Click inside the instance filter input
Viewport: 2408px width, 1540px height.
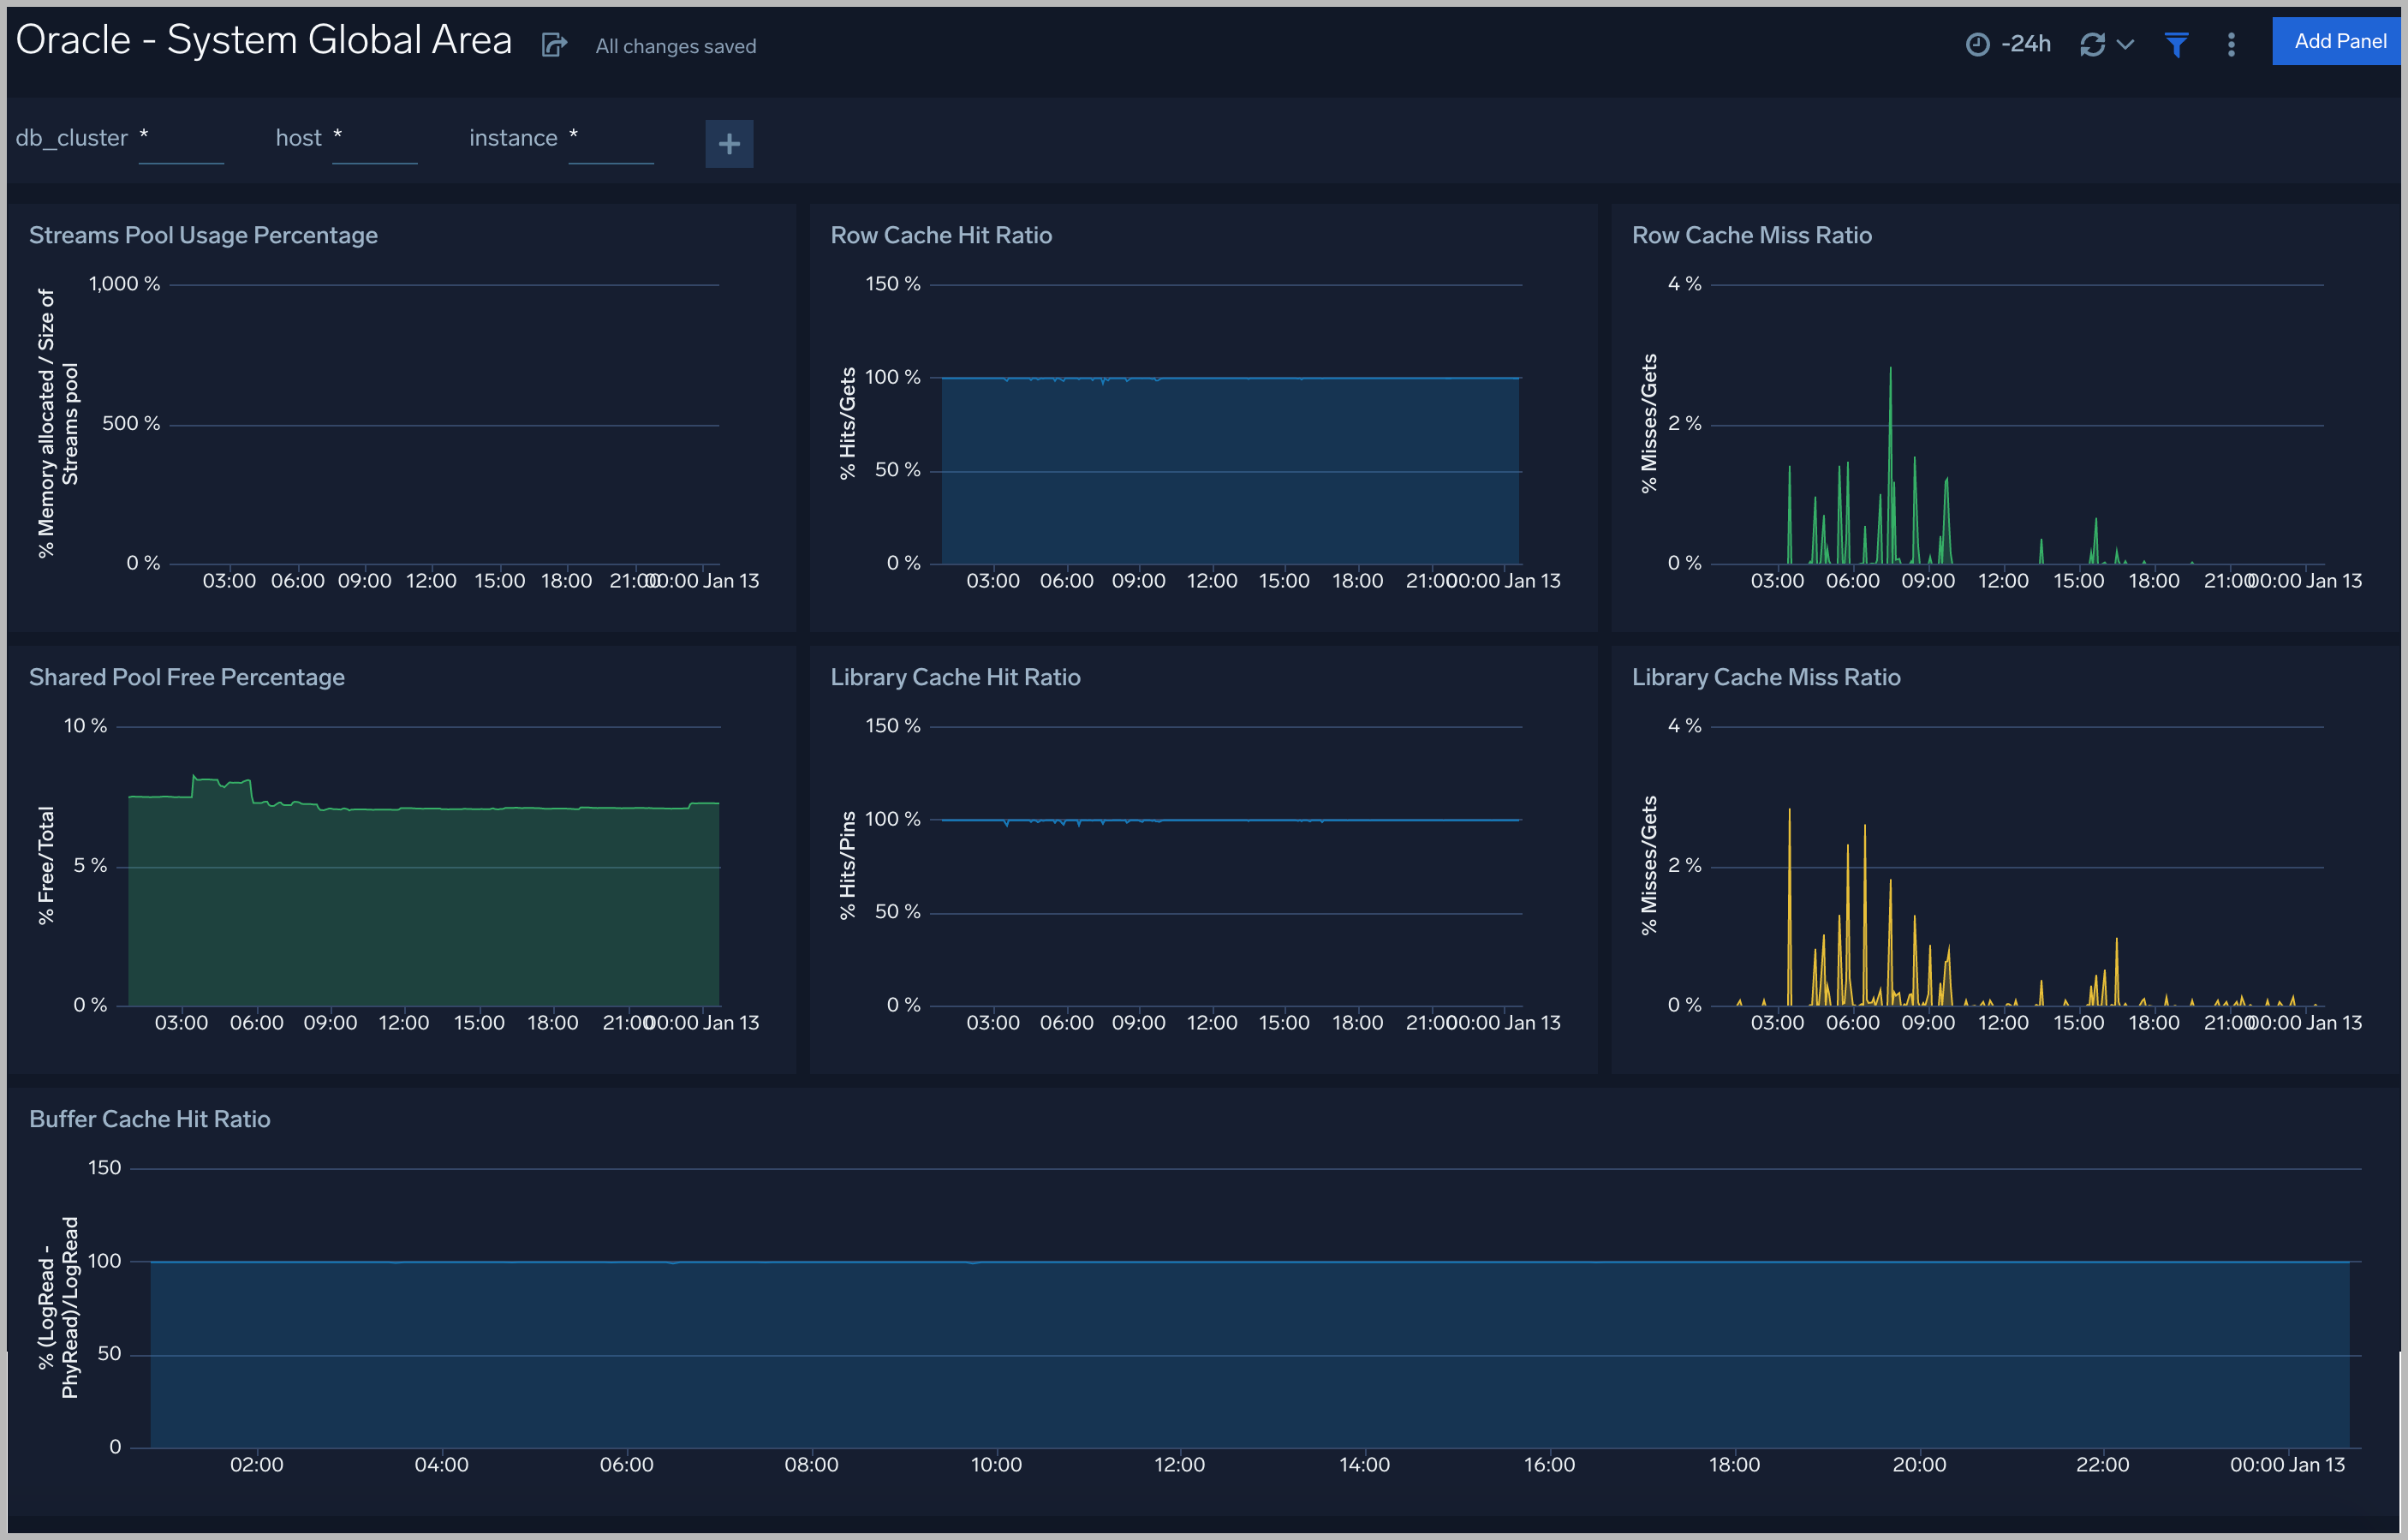611,140
